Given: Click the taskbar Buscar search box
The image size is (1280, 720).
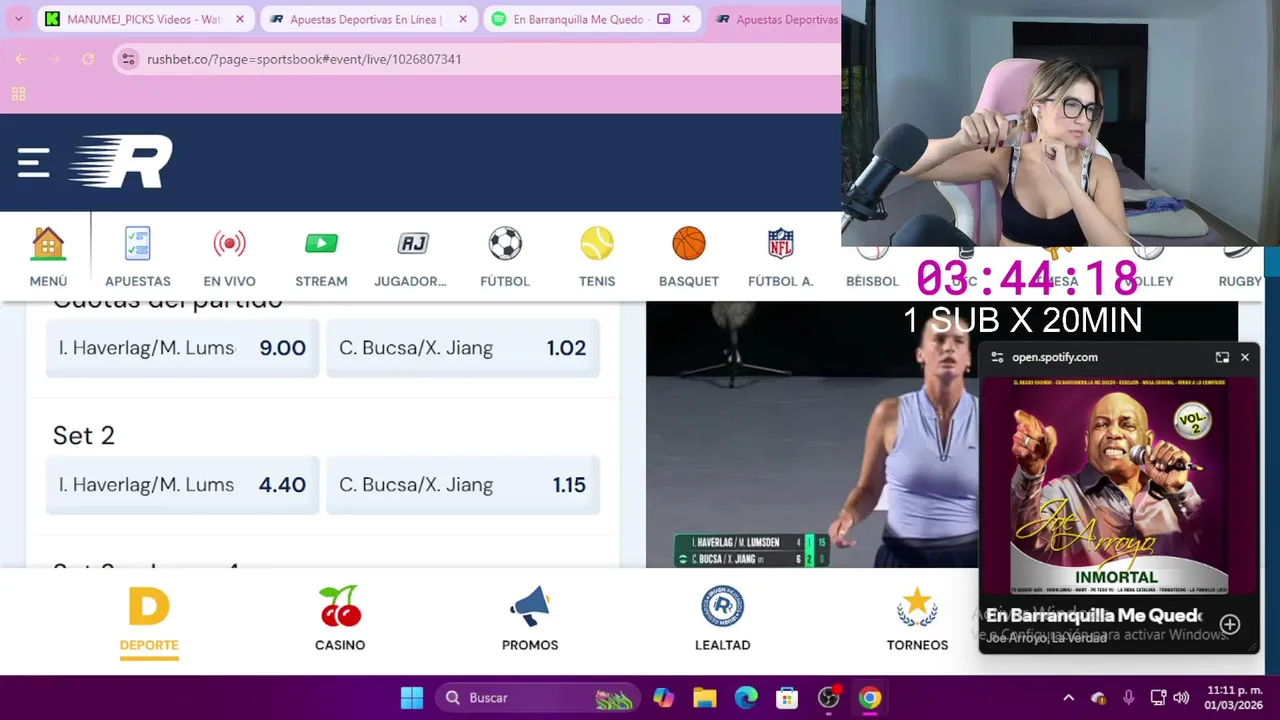Looking at the screenshot, I should [x=537, y=697].
